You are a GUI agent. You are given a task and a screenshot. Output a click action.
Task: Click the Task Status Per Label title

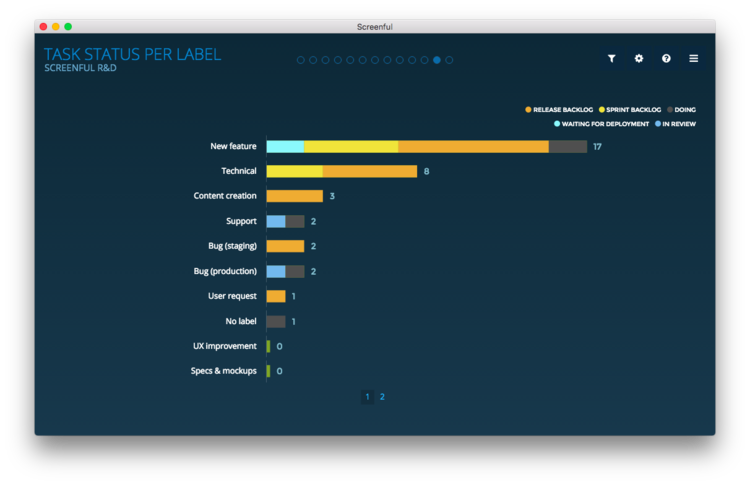pyautogui.click(x=132, y=54)
